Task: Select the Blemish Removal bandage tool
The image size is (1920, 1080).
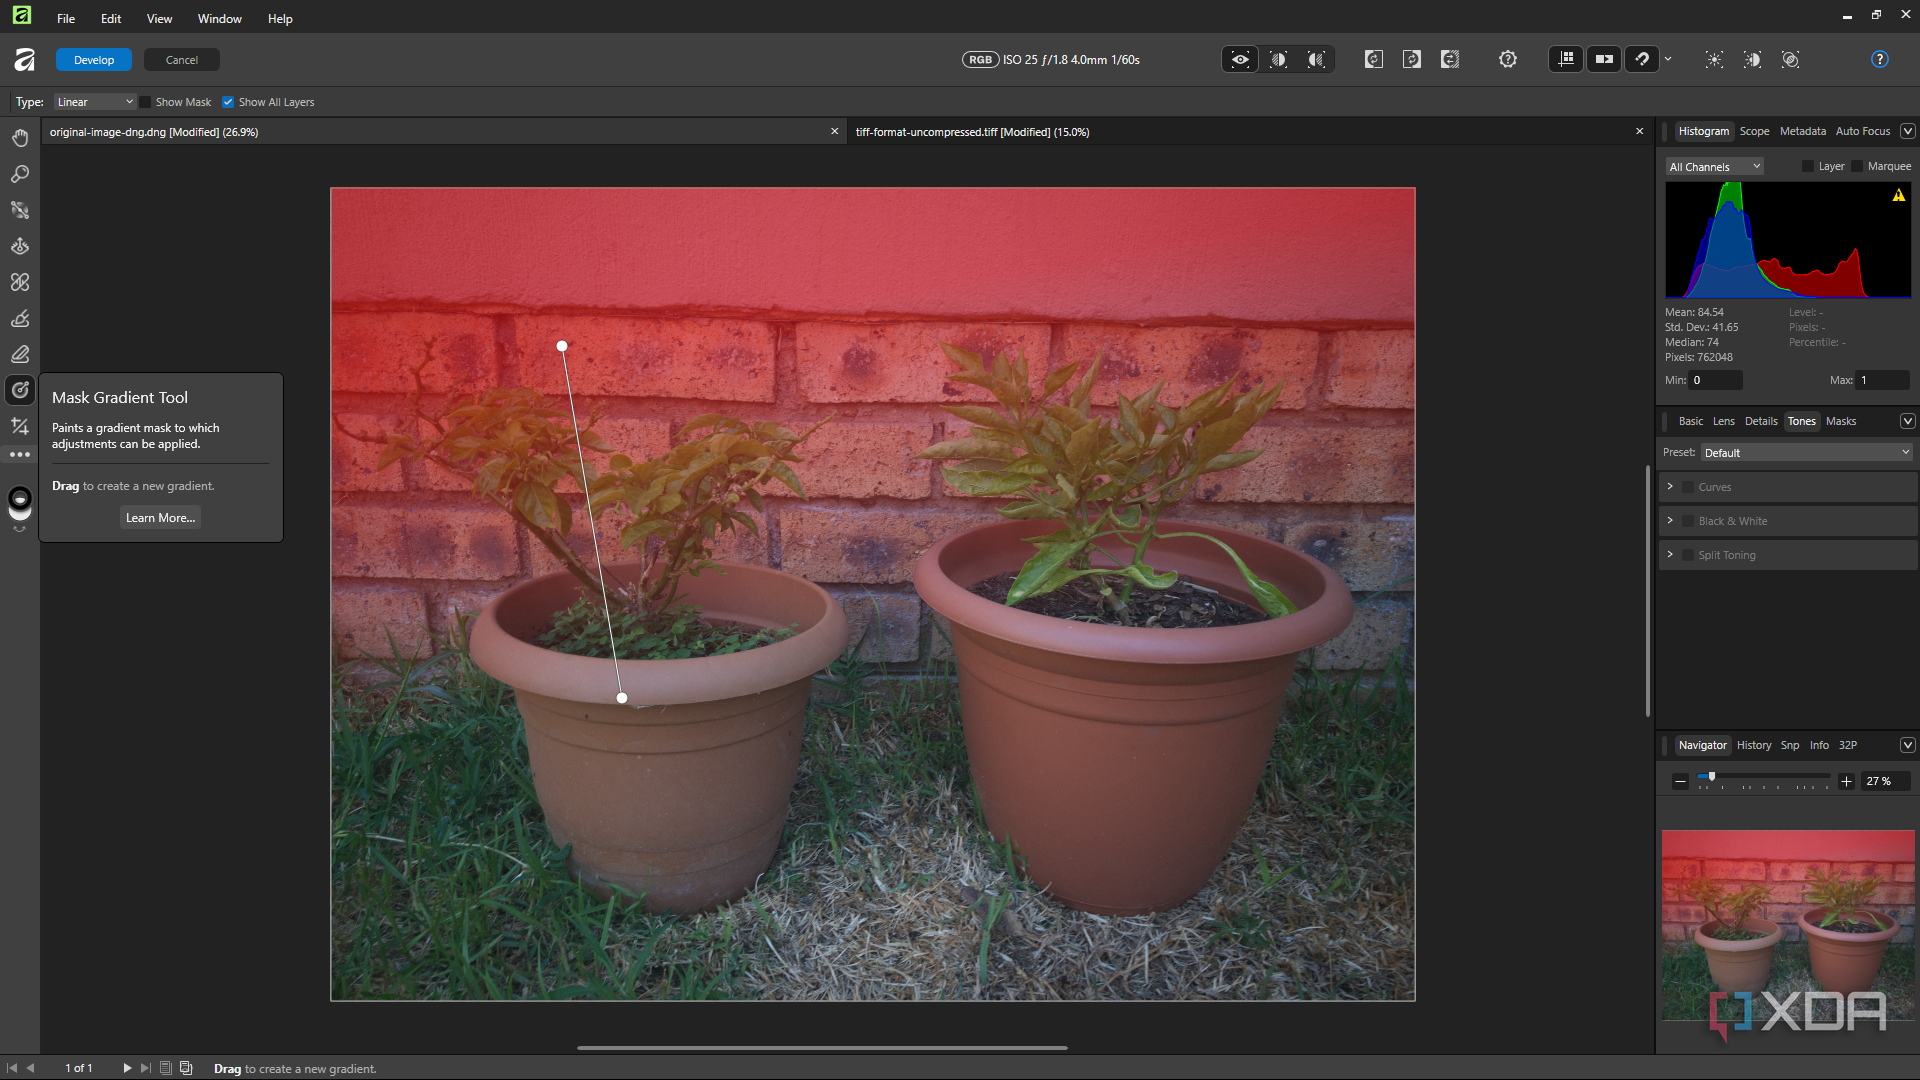Action: [20, 282]
